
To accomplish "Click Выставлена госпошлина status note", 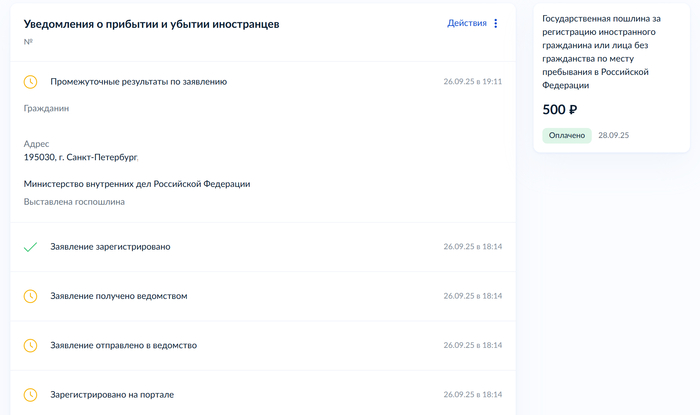I will [x=74, y=202].
